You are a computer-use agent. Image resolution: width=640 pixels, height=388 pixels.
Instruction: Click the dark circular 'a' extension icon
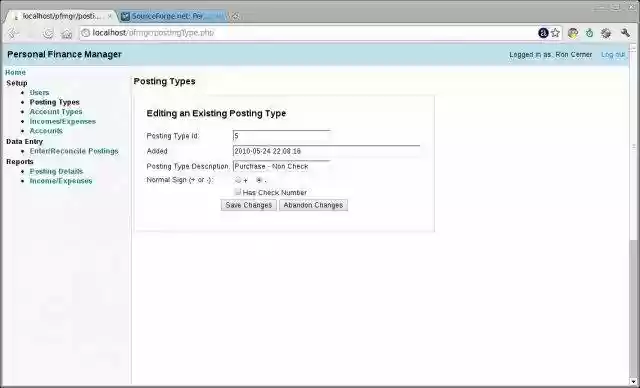pos(543,33)
